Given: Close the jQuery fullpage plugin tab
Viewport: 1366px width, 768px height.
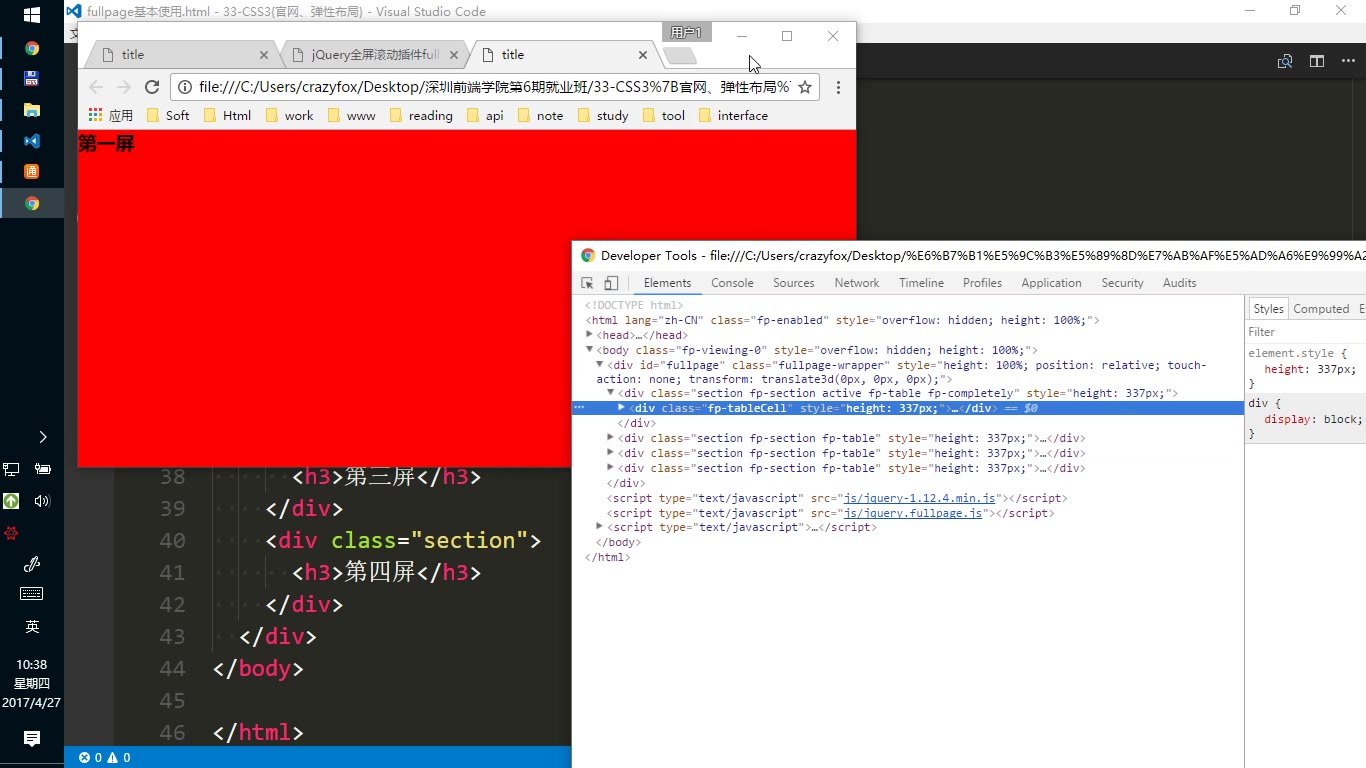Looking at the screenshot, I should tap(454, 55).
